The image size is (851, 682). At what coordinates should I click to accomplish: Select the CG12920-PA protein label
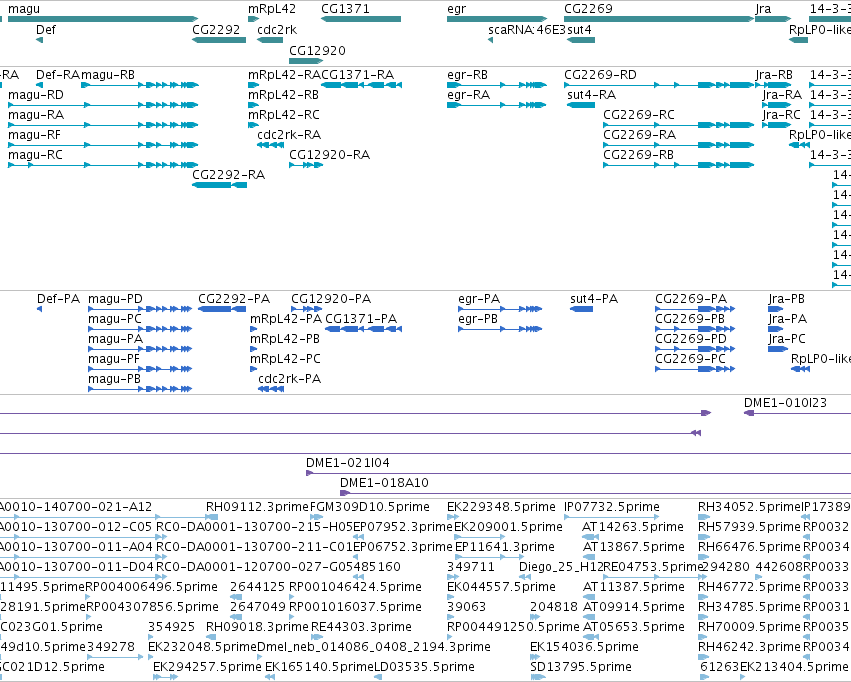(331, 299)
